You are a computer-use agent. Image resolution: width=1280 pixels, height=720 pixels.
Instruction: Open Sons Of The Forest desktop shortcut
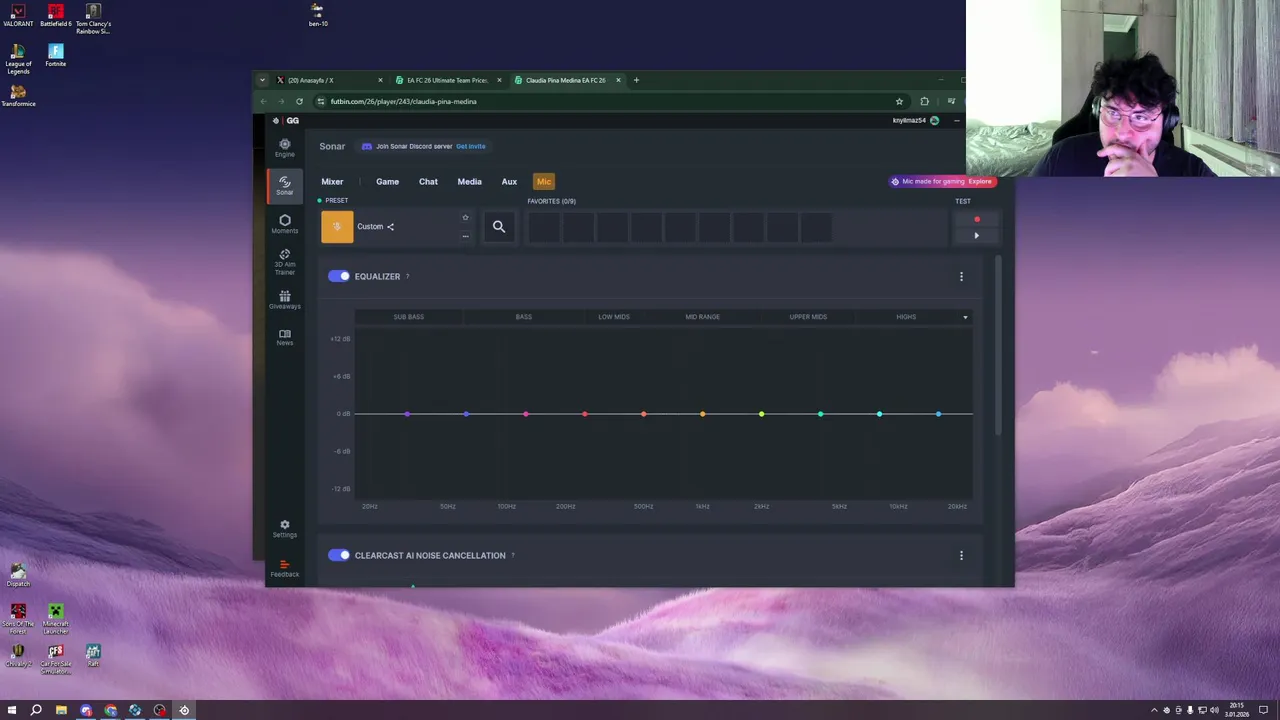pos(18,619)
